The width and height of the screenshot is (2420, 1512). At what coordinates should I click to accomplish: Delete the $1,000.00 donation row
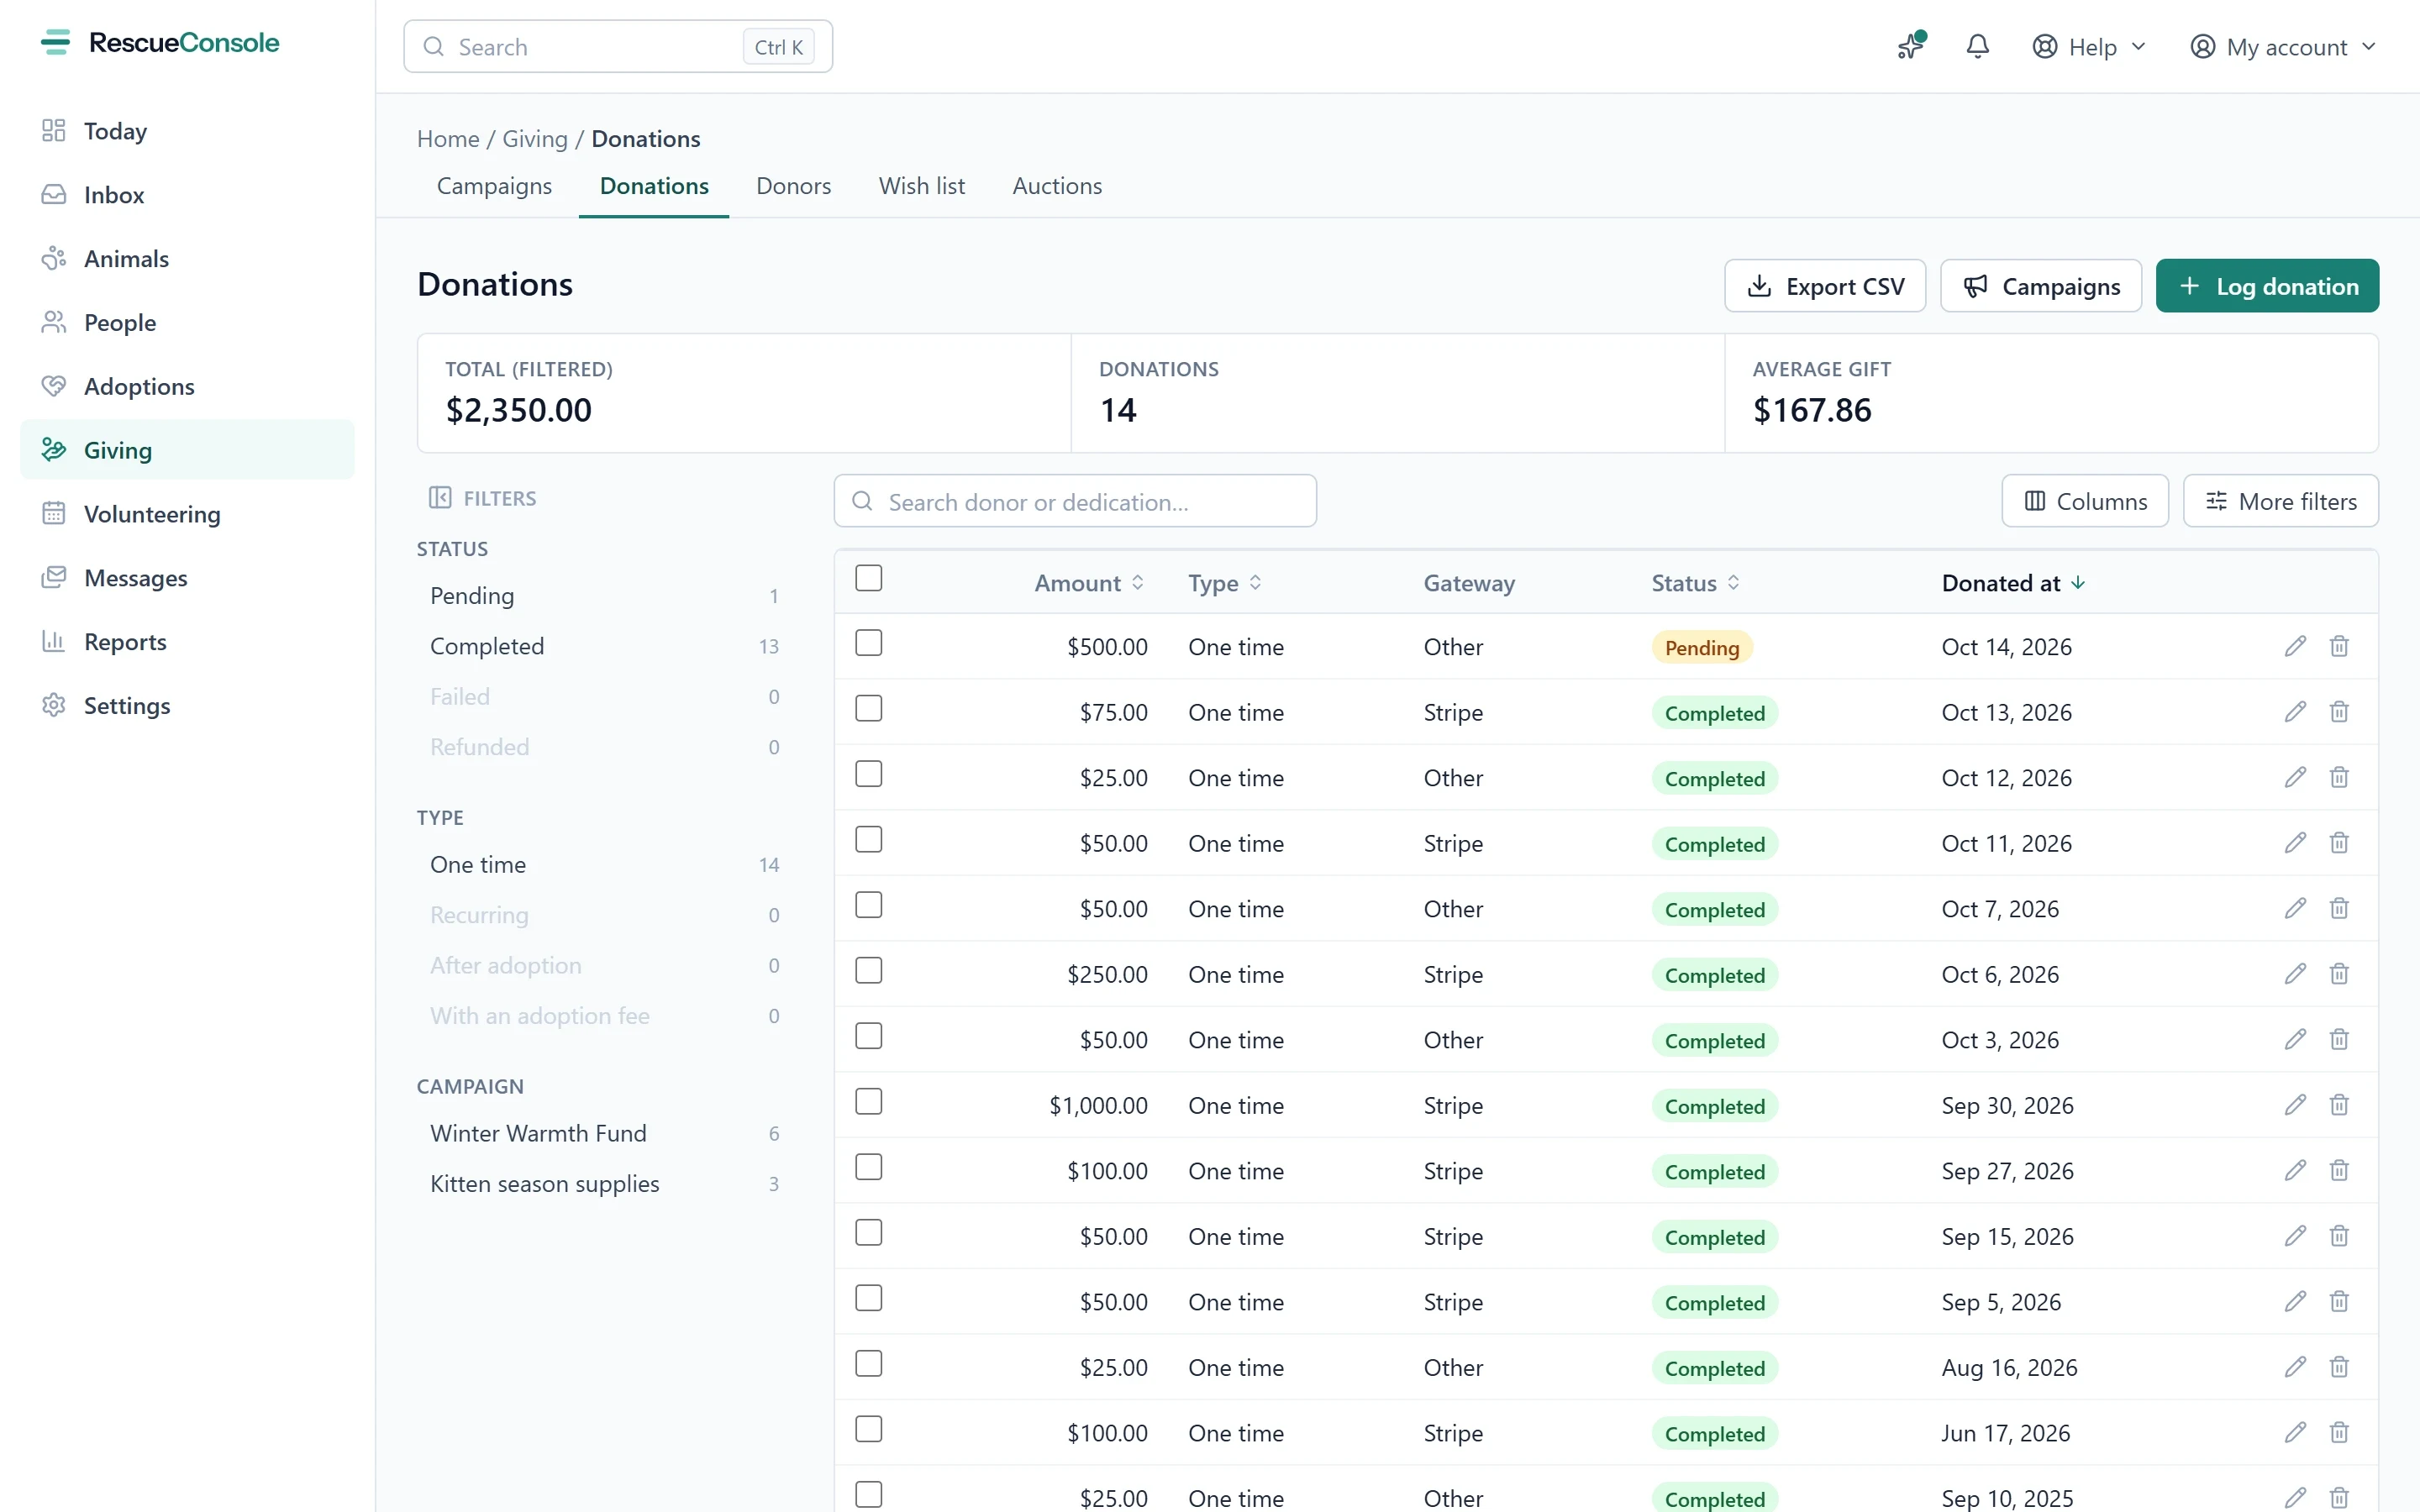[2339, 1105]
